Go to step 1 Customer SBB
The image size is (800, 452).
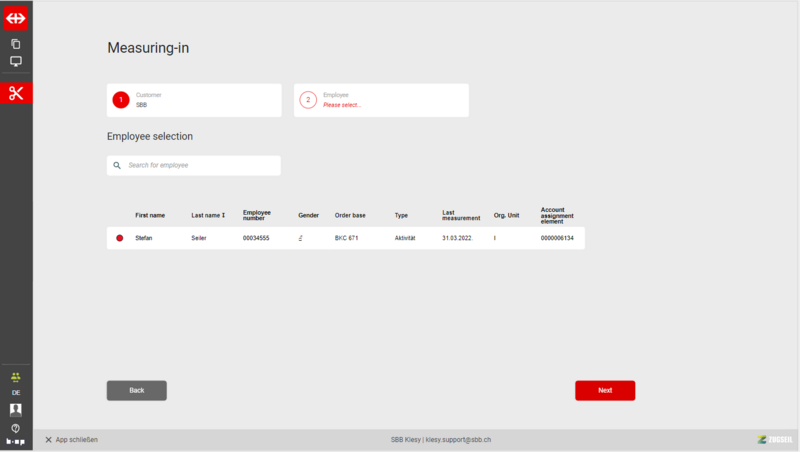[194, 100]
